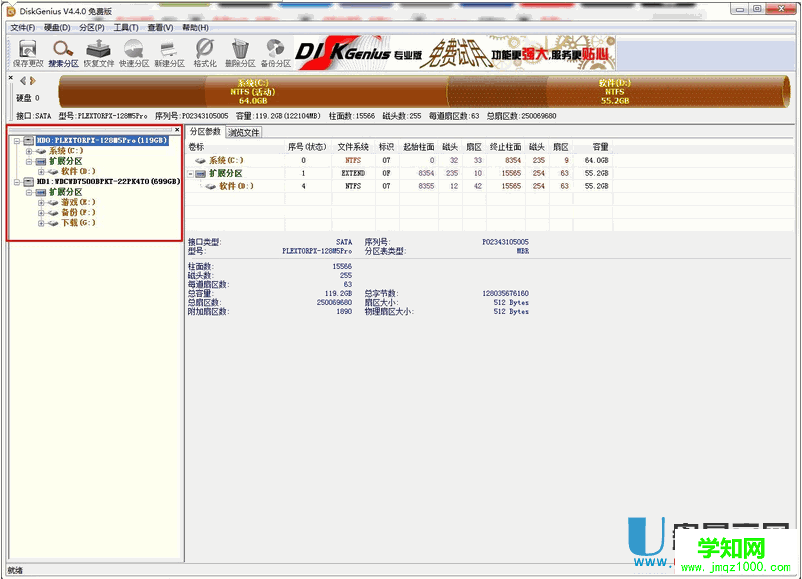Click the 恢复文件 recover files icon
This screenshot has height=579, width=802.
click(99, 53)
